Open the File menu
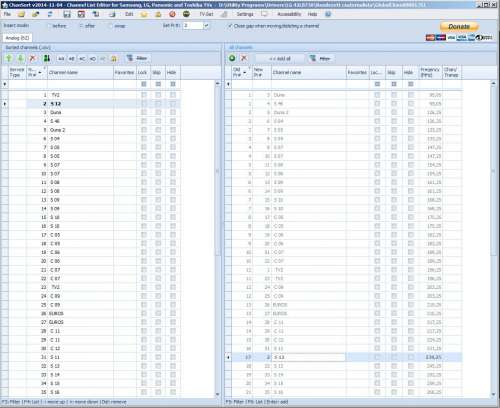 point(7,14)
